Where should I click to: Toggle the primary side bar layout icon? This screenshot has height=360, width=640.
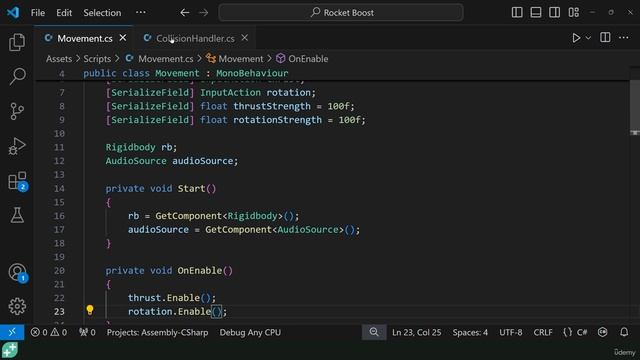[x=517, y=13]
